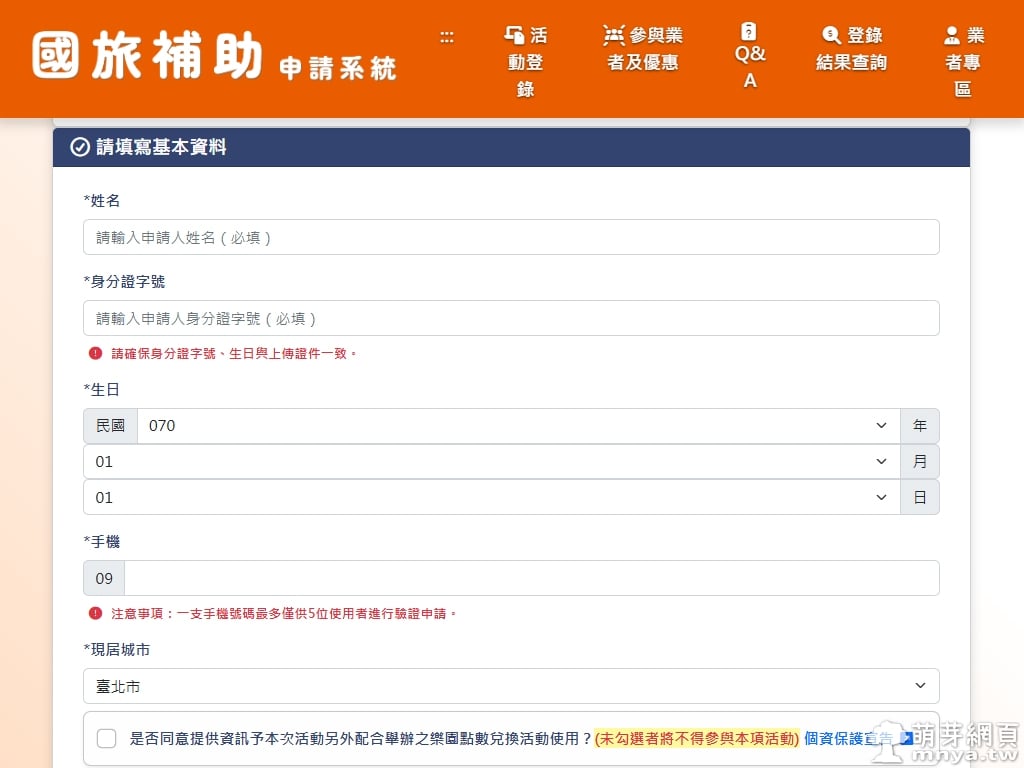This screenshot has height=768, width=1024.
Task: Open the 參與業者及優惠 navigation item
Action: [x=643, y=48]
